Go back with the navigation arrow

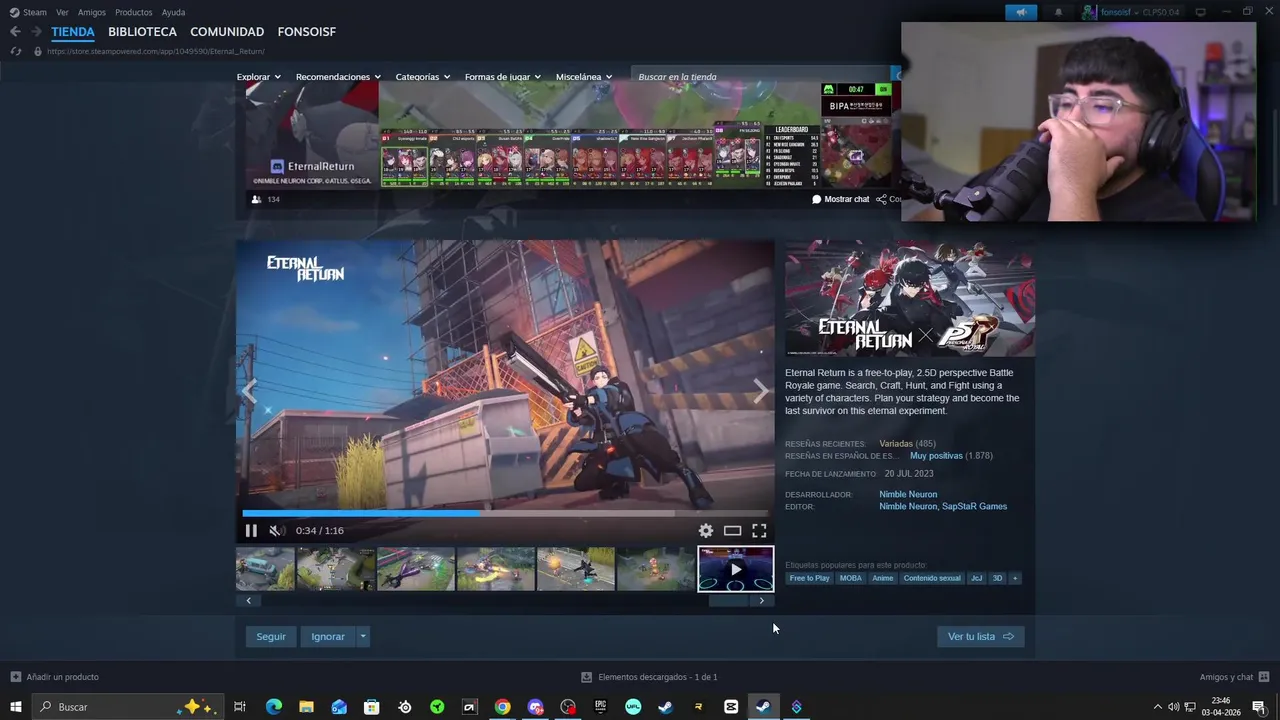(x=15, y=32)
